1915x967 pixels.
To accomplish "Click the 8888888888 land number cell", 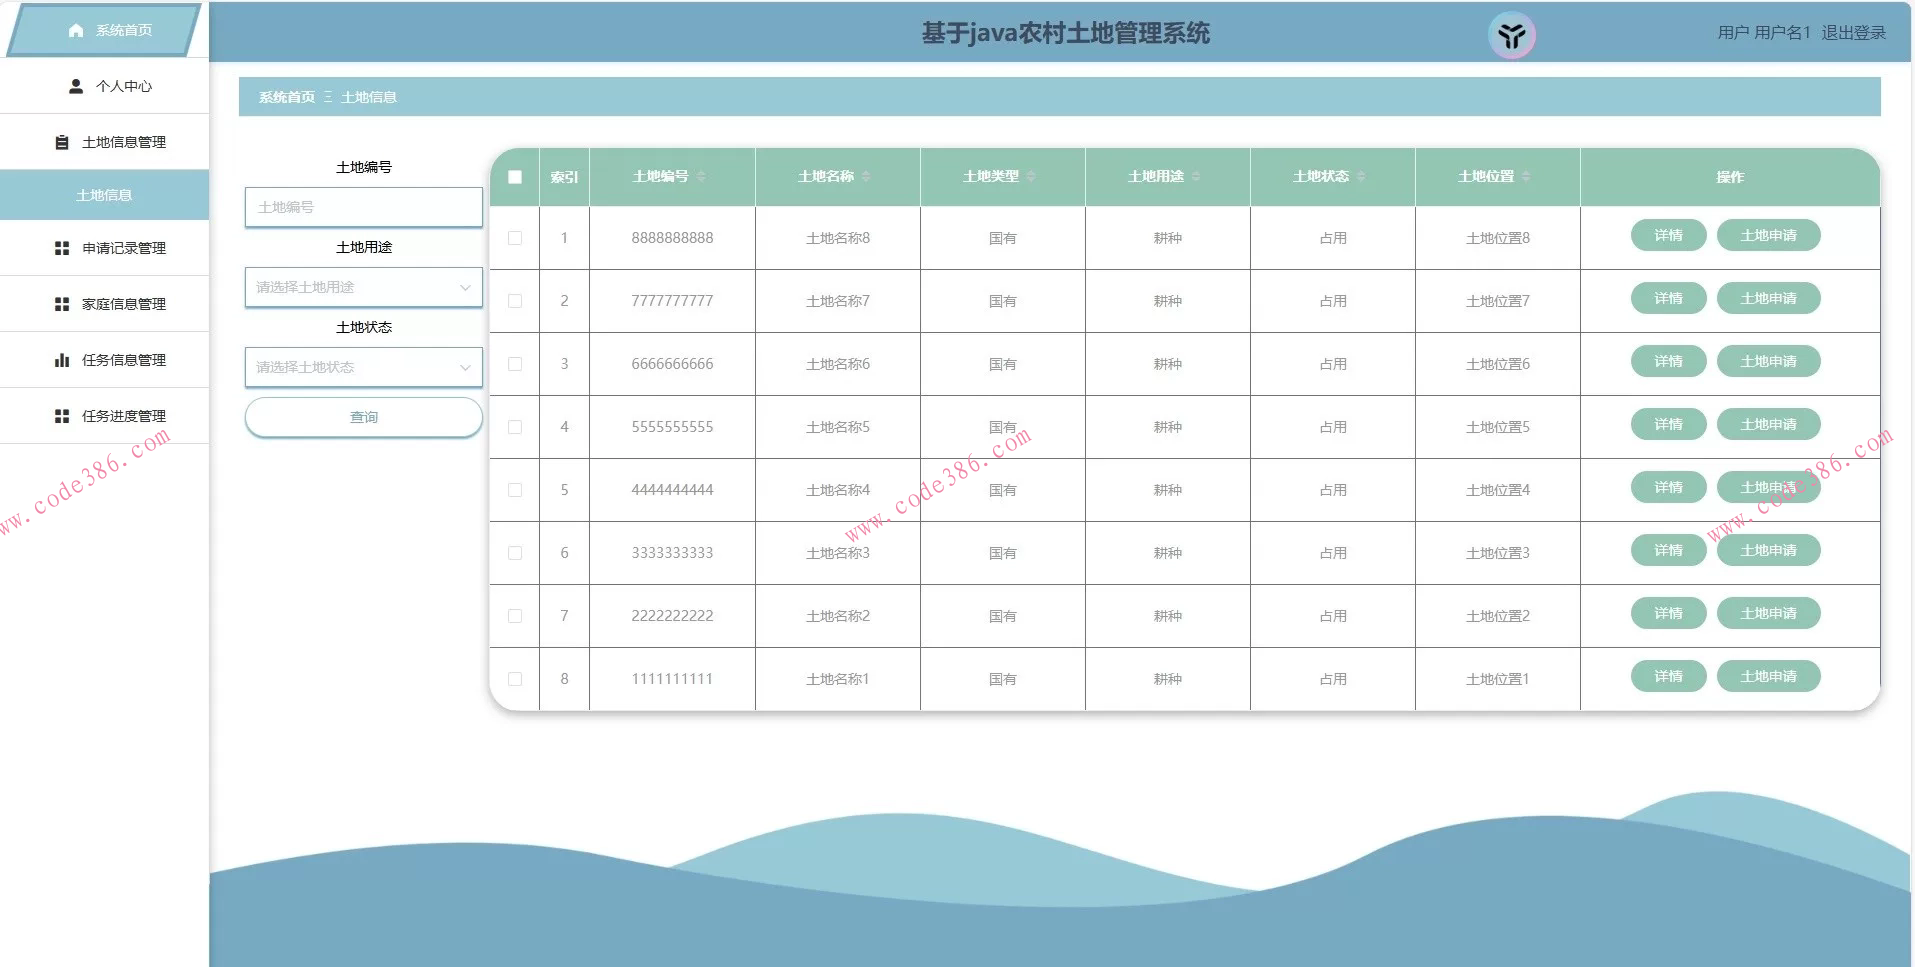I will [x=672, y=238].
